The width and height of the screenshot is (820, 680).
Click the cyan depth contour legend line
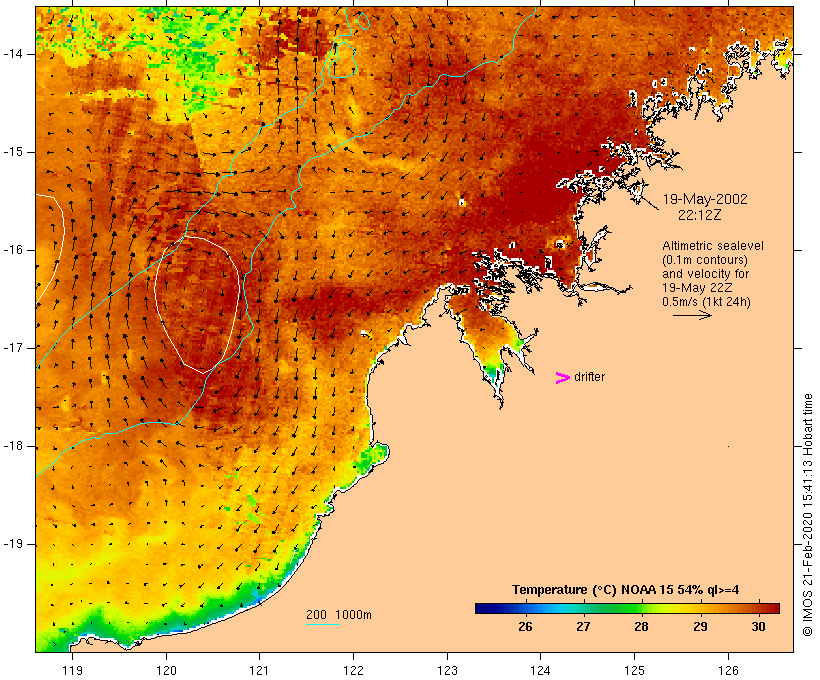point(323,624)
